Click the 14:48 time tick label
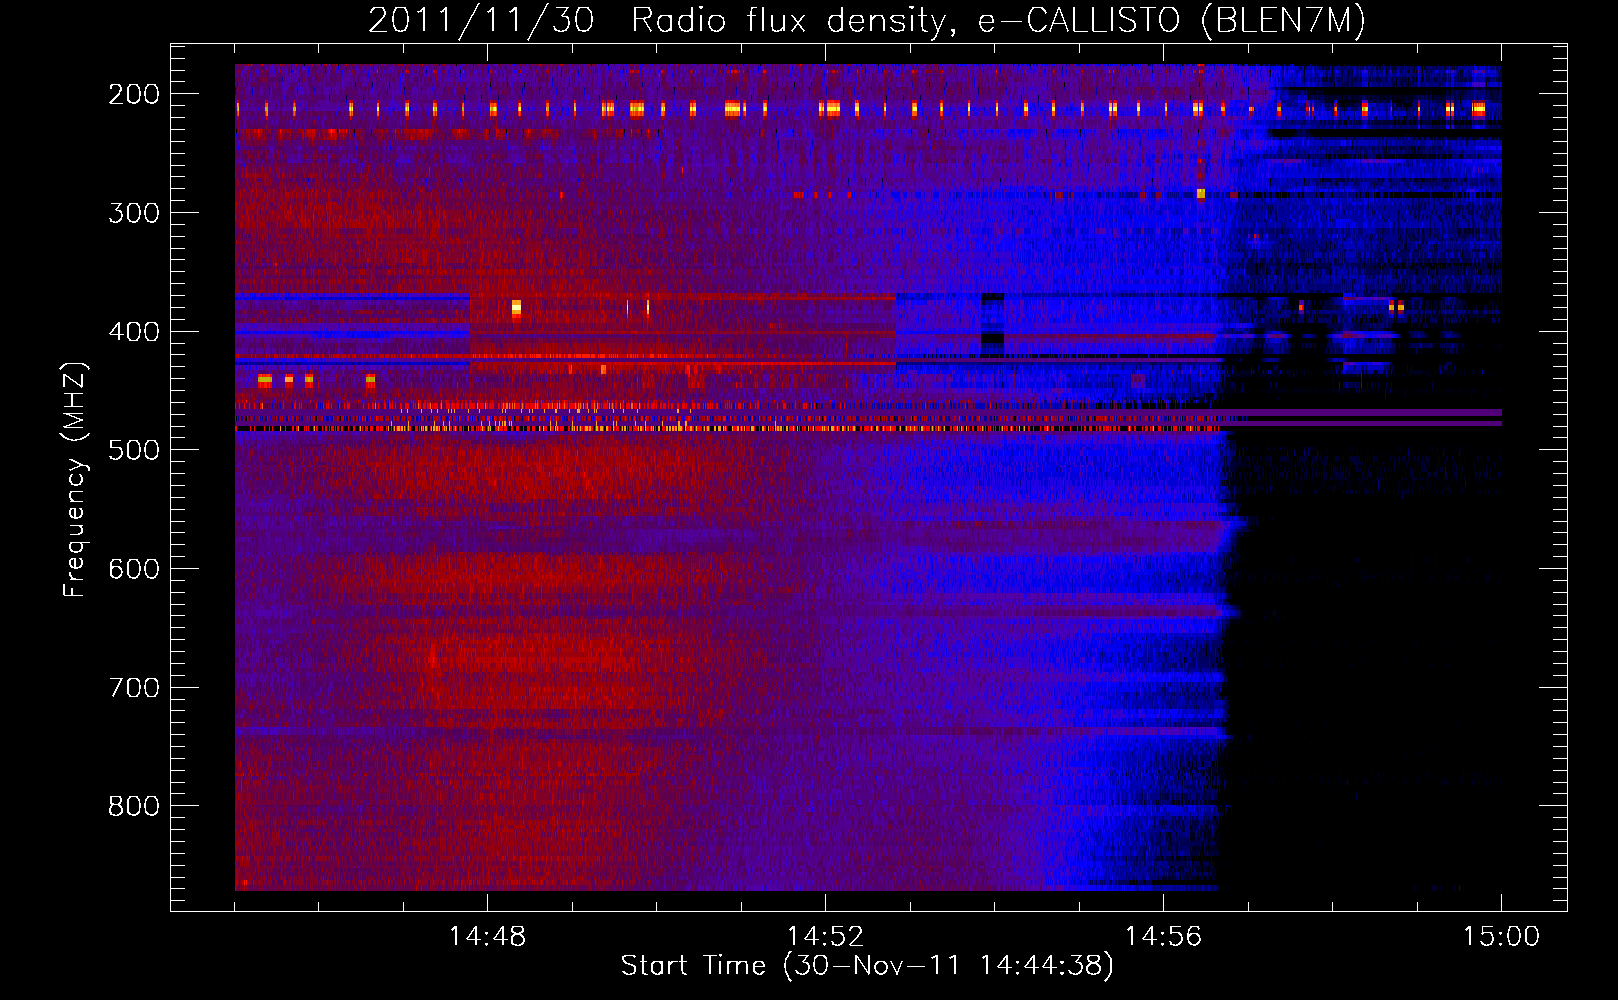Image resolution: width=1618 pixels, height=1000 pixels. click(487, 937)
